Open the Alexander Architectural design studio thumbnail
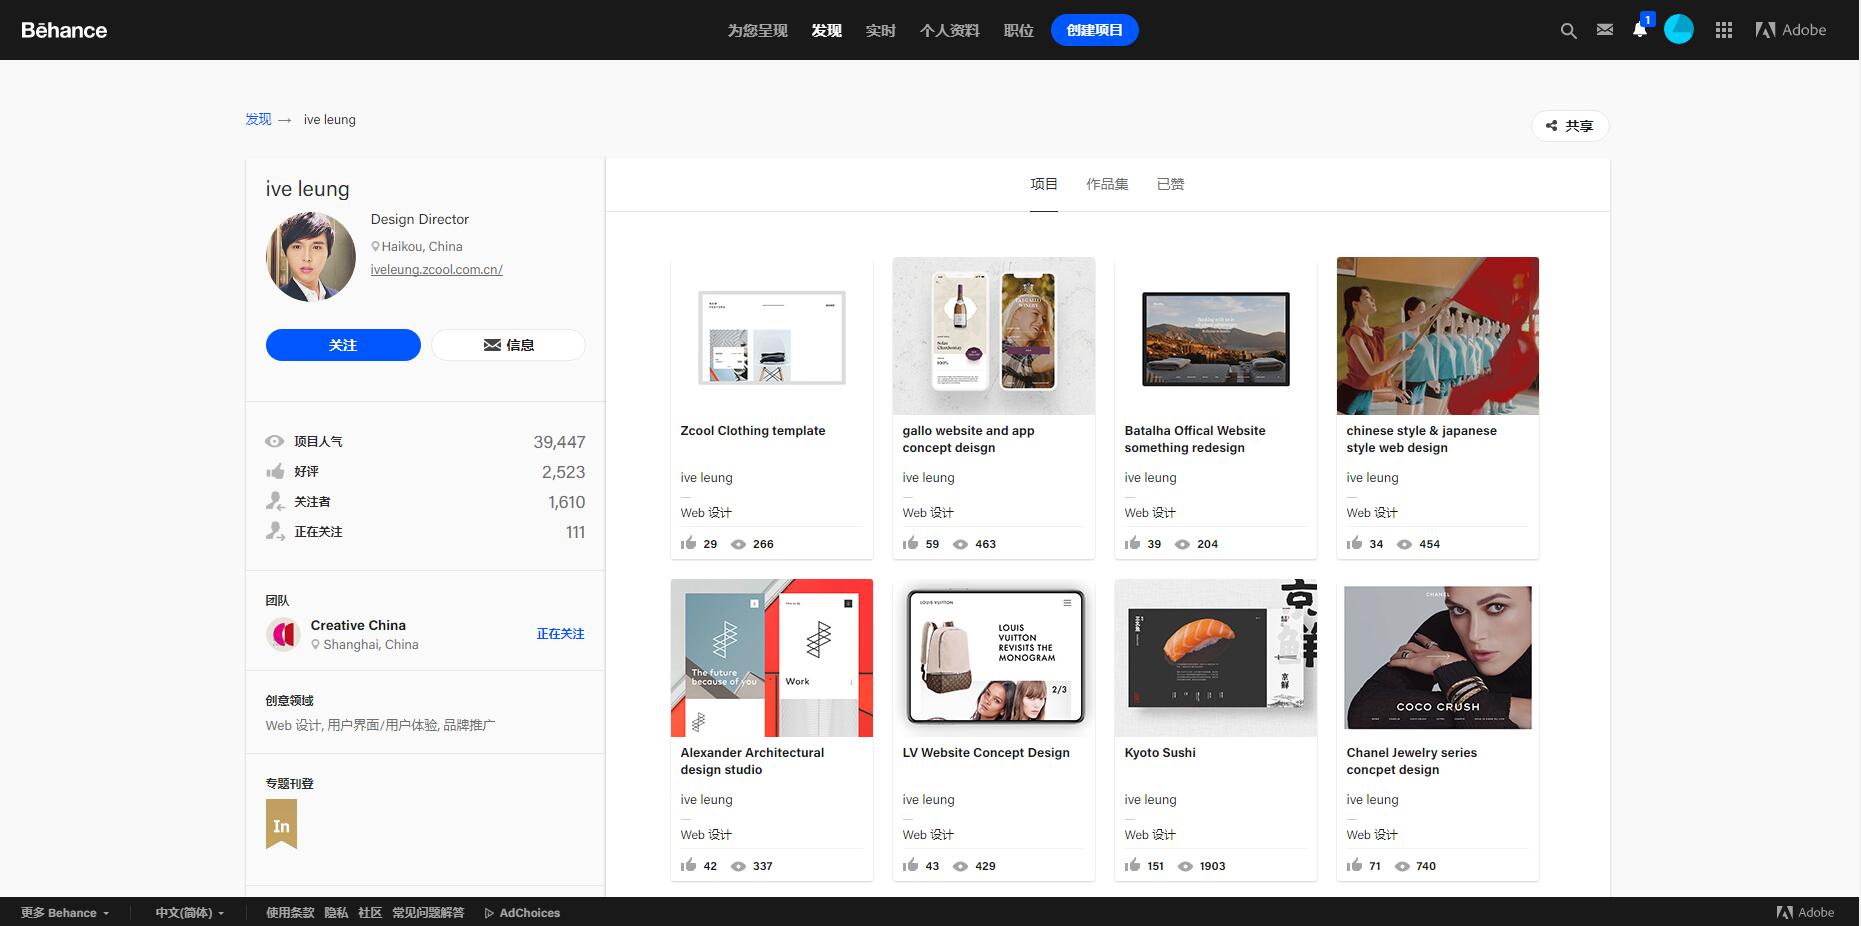The width and height of the screenshot is (1861, 926). pyautogui.click(x=772, y=658)
